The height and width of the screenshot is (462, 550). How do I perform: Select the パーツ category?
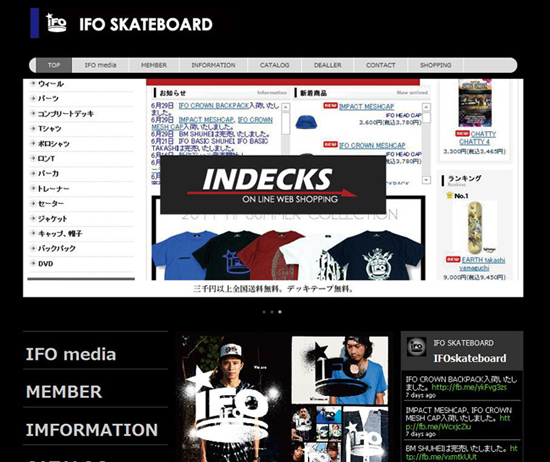tap(48, 99)
